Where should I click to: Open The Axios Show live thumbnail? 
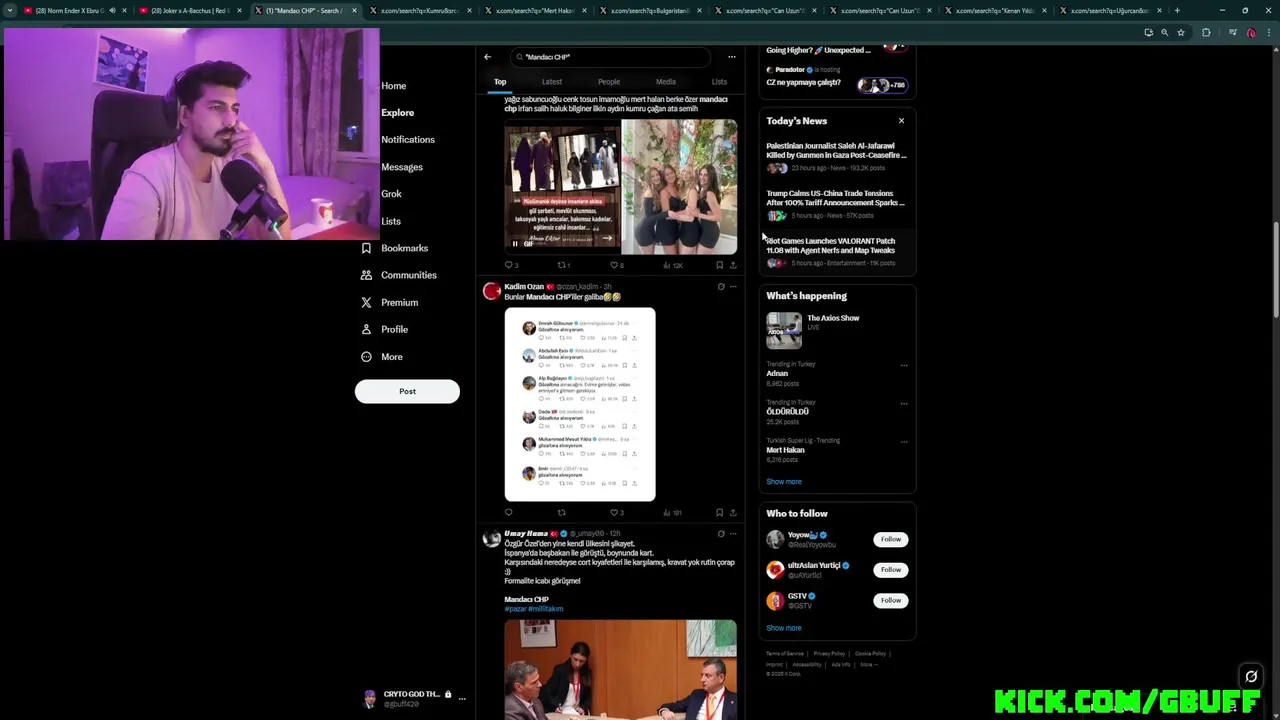point(784,330)
